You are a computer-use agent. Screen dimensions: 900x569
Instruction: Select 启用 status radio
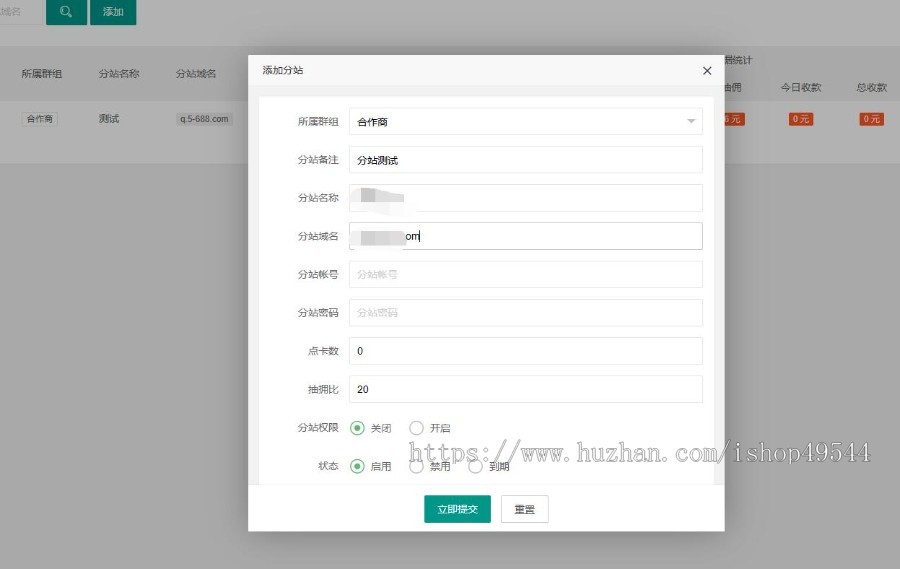(x=357, y=466)
